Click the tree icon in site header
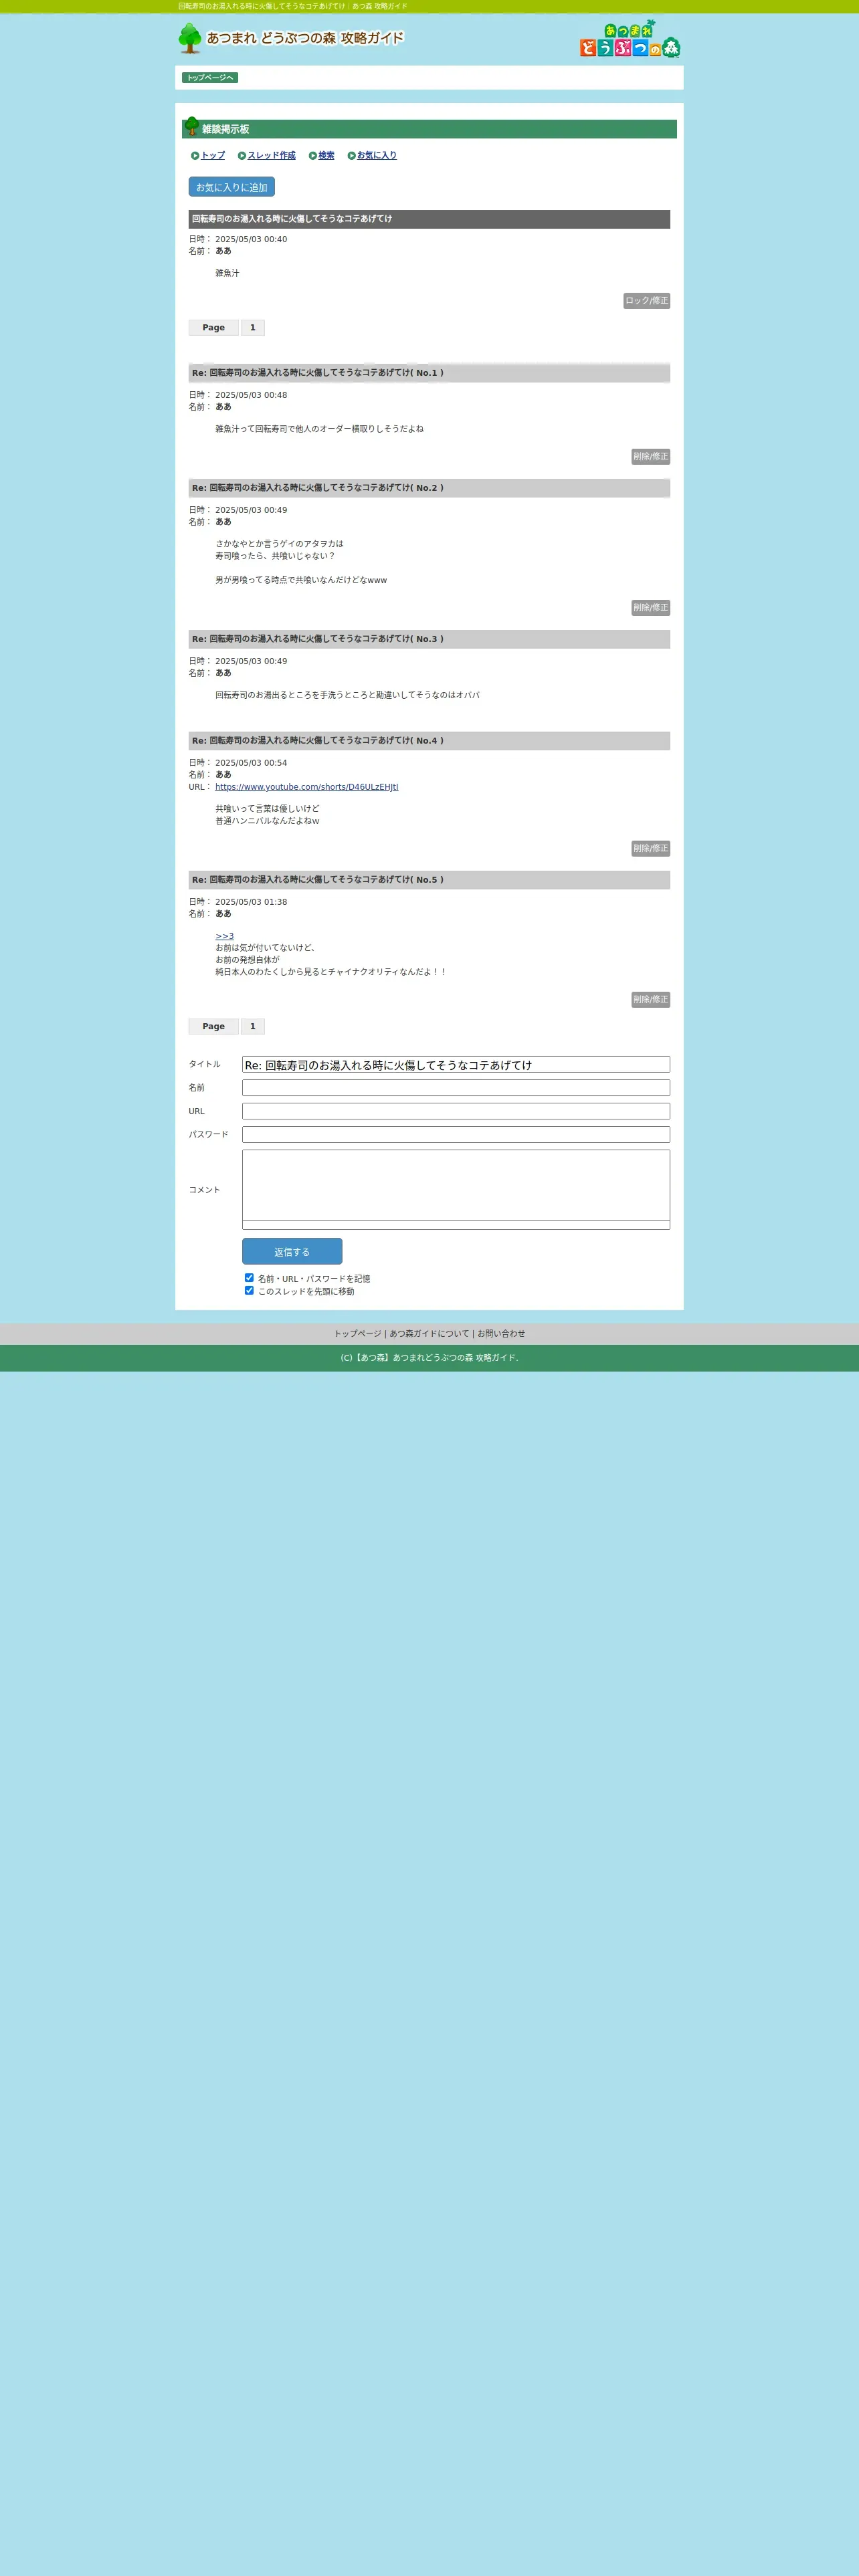 coord(190,38)
